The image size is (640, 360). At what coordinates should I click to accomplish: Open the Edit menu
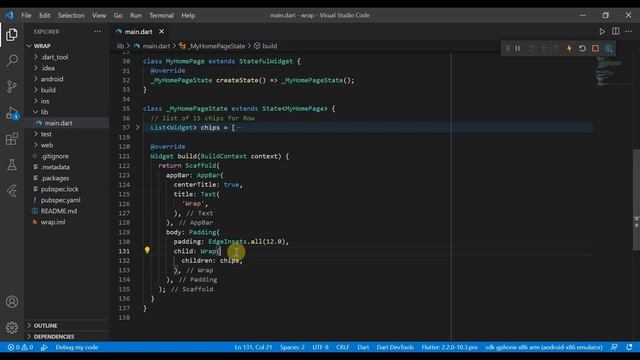(44, 15)
